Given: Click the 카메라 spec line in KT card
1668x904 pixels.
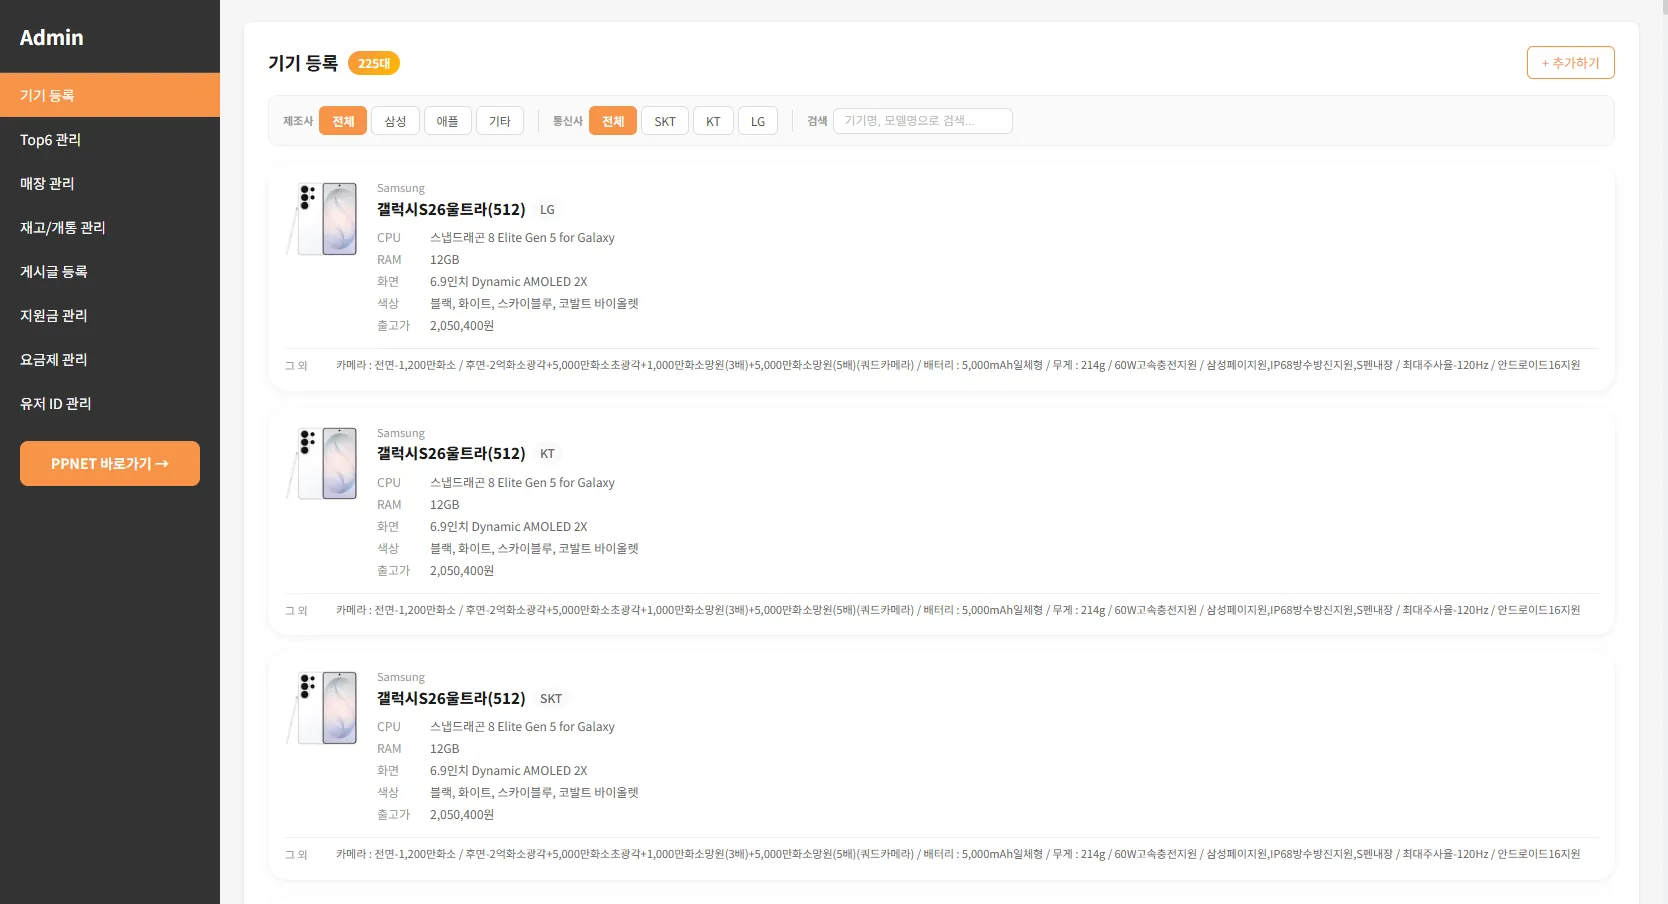Looking at the screenshot, I should tap(958, 610).
